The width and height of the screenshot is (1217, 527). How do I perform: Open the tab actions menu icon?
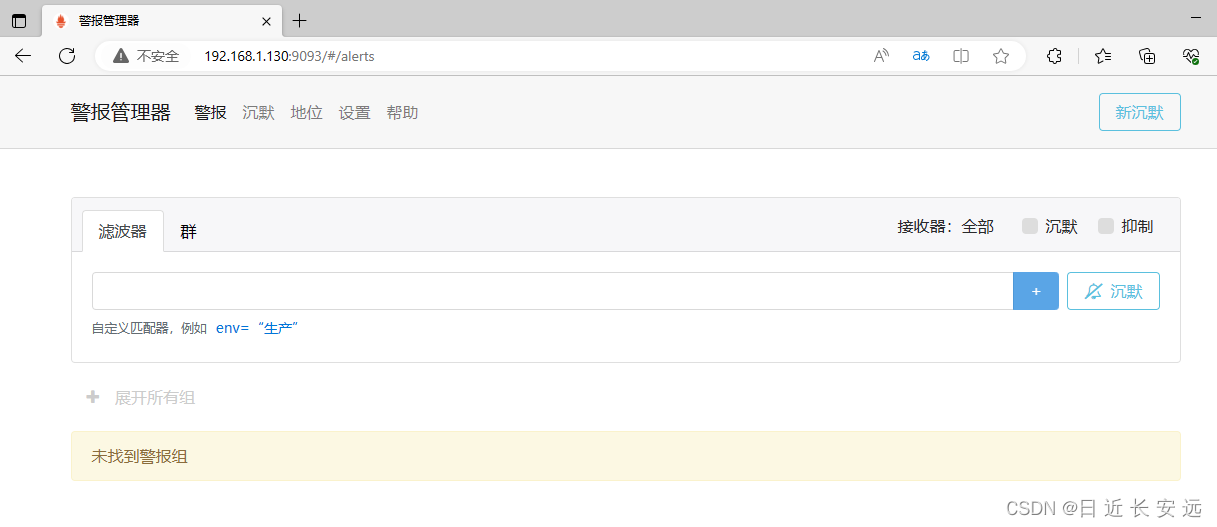19,20
